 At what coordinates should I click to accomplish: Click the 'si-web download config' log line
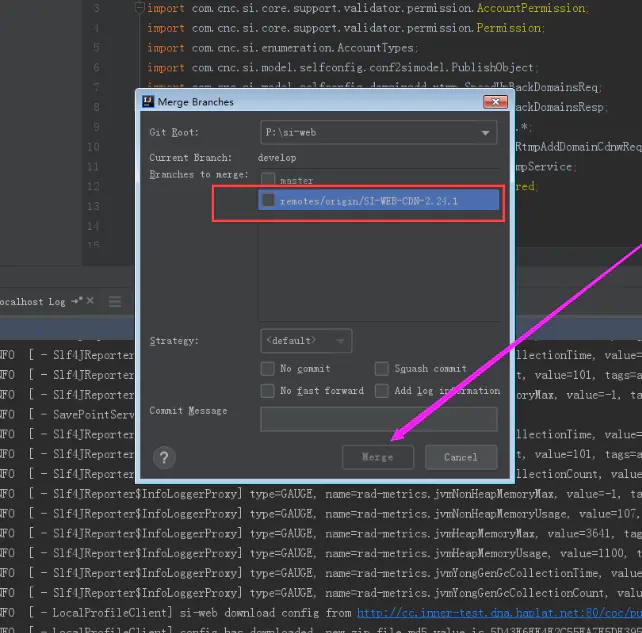click(x=321, y=613)
